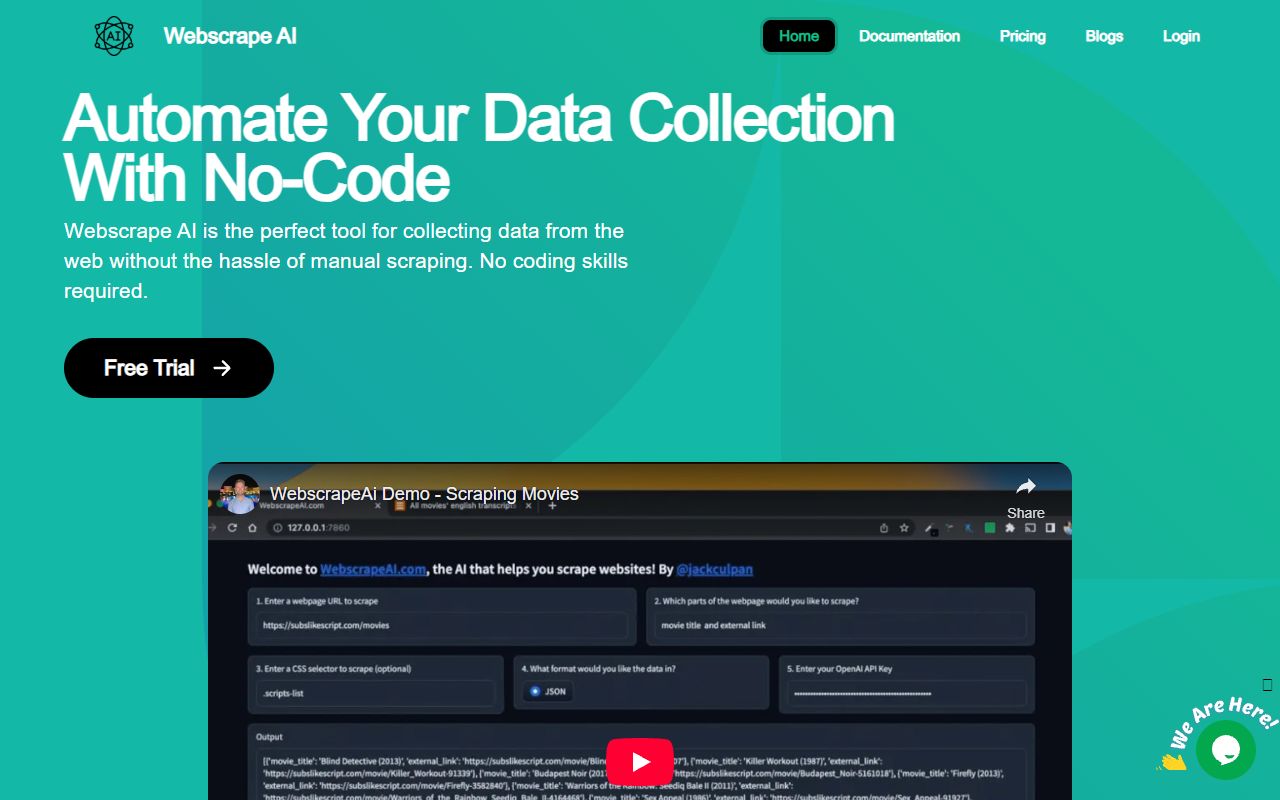Viewport: 1280px width, 800px height.
Task: Navigate to Pricing
Action: [x=1022, y=36]
